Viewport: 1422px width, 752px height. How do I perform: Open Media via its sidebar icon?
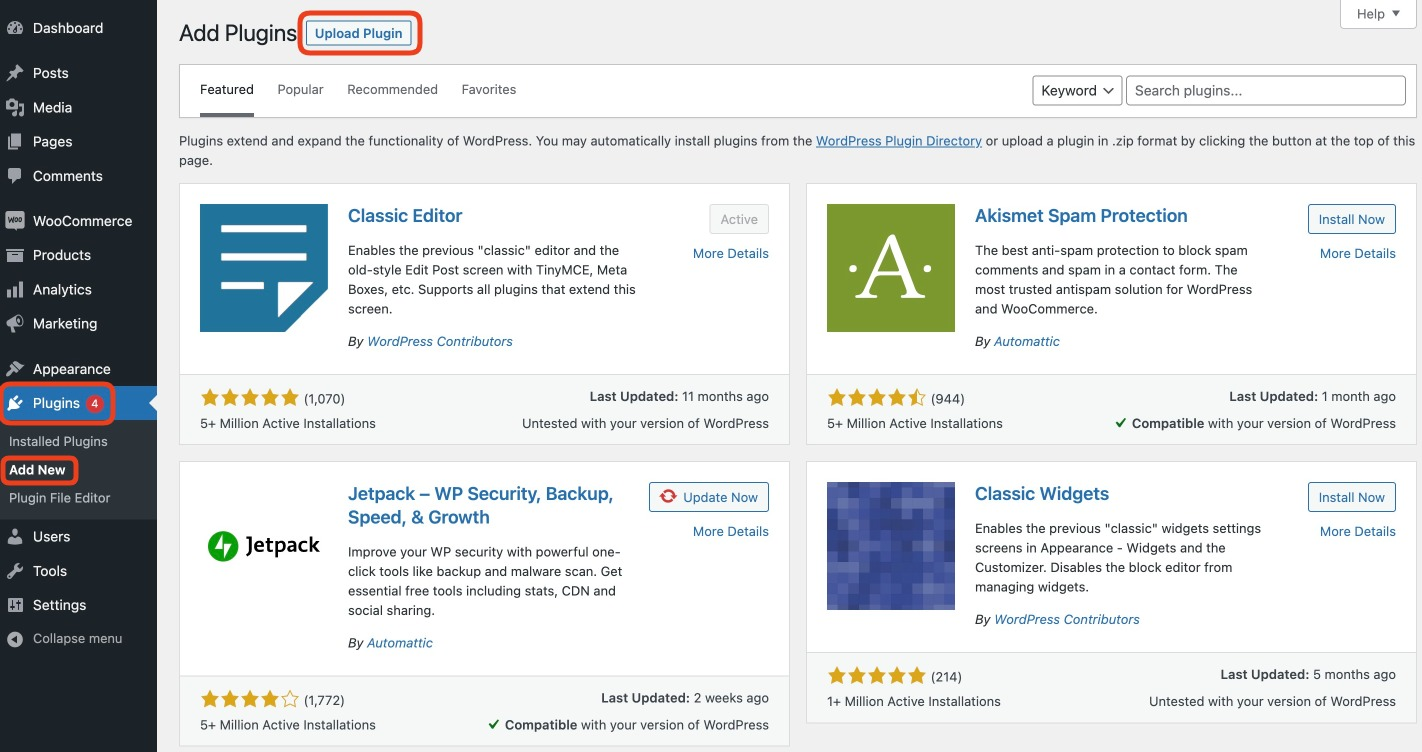[15, 107]
